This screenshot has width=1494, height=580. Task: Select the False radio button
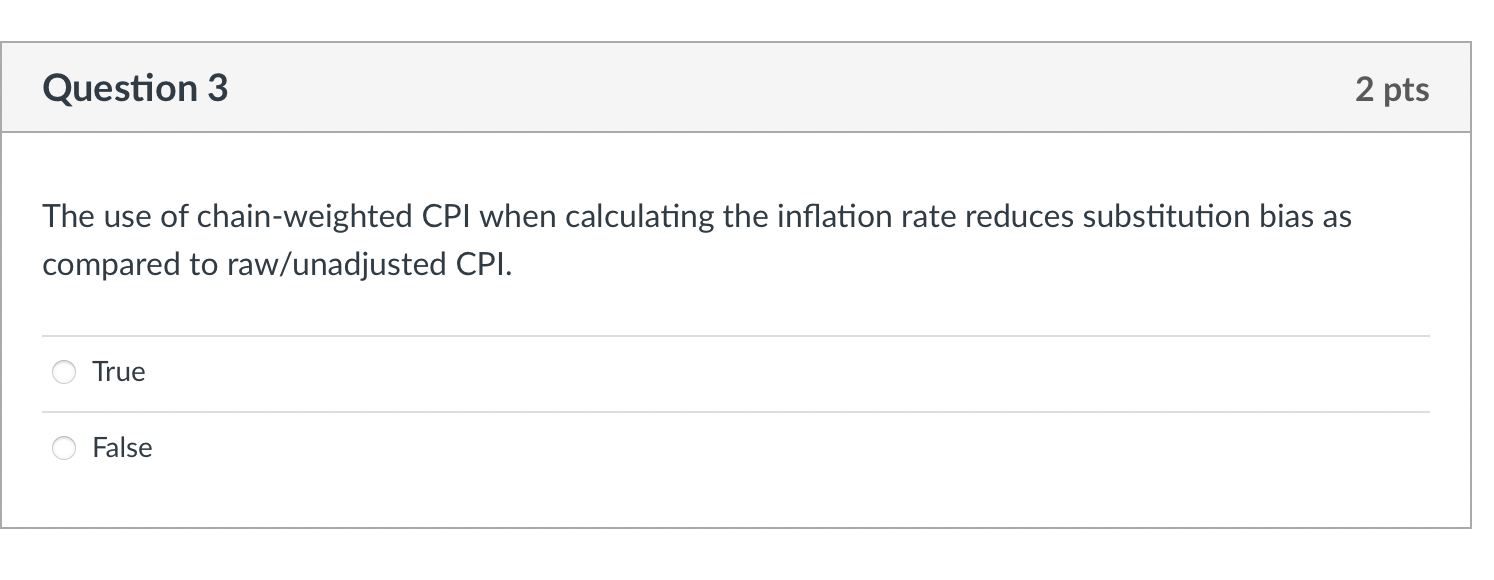63,448
